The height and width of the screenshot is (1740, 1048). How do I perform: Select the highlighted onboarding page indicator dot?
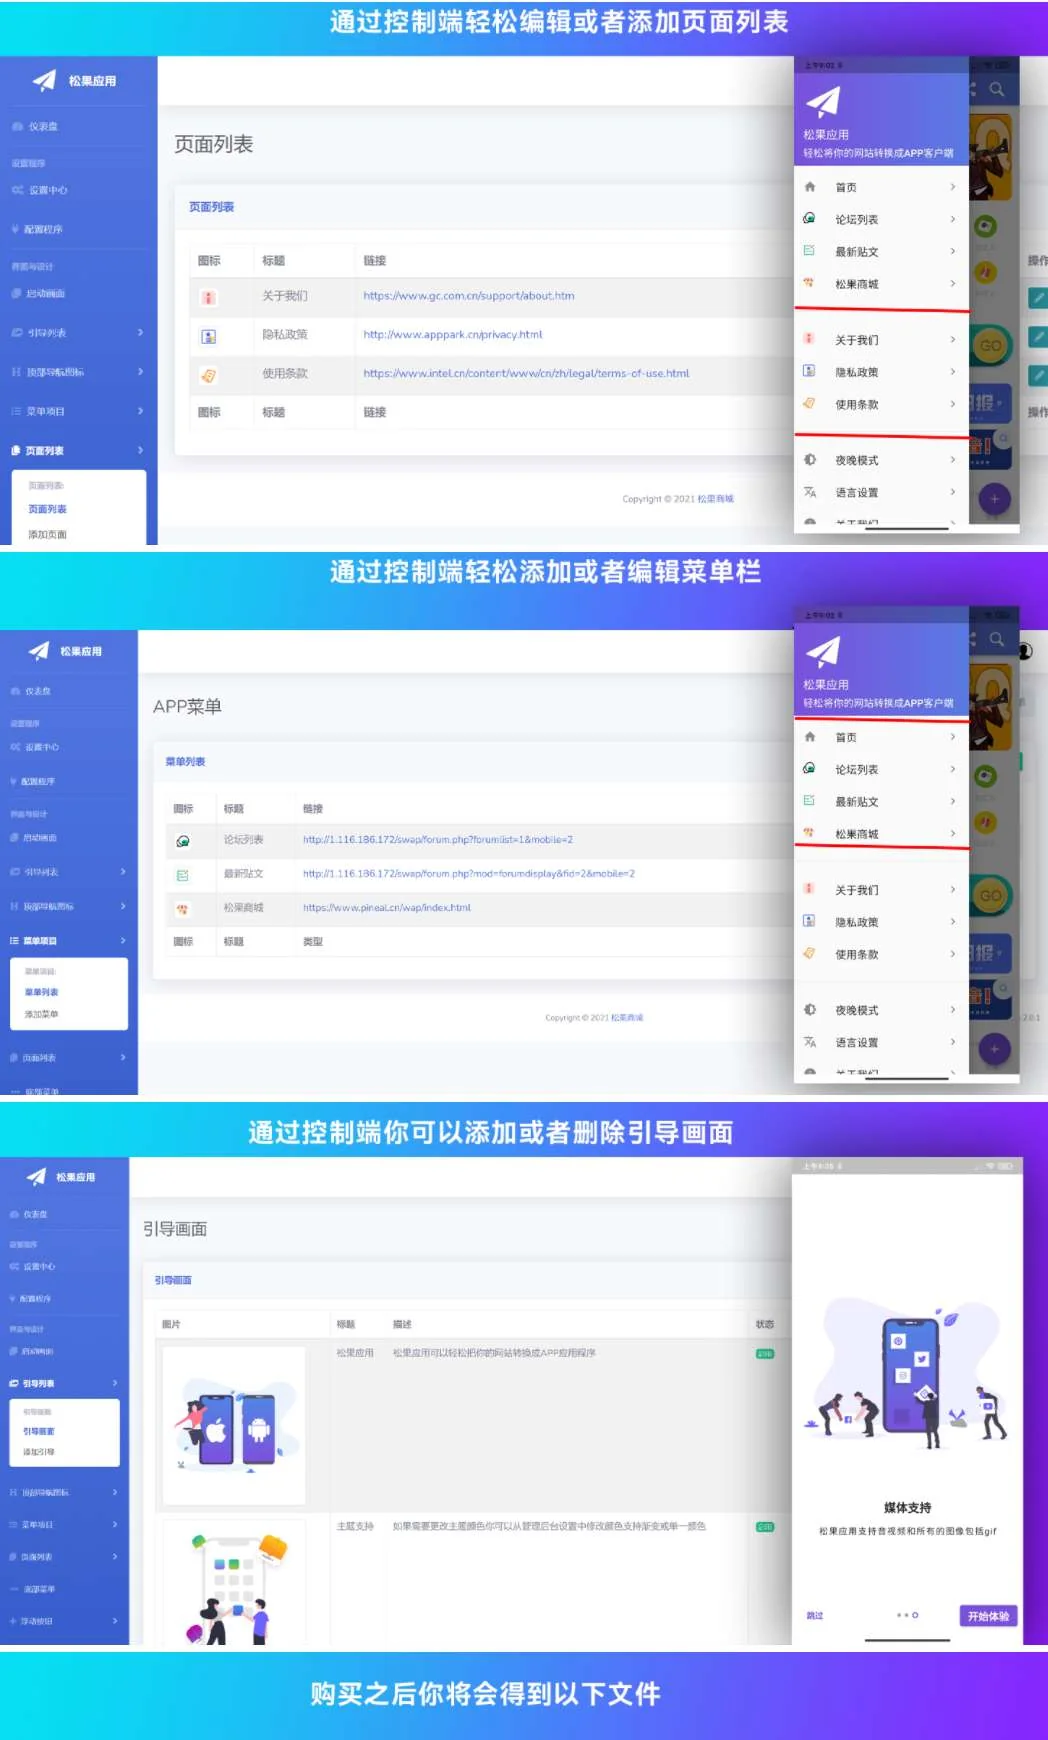click(915, 1615)
